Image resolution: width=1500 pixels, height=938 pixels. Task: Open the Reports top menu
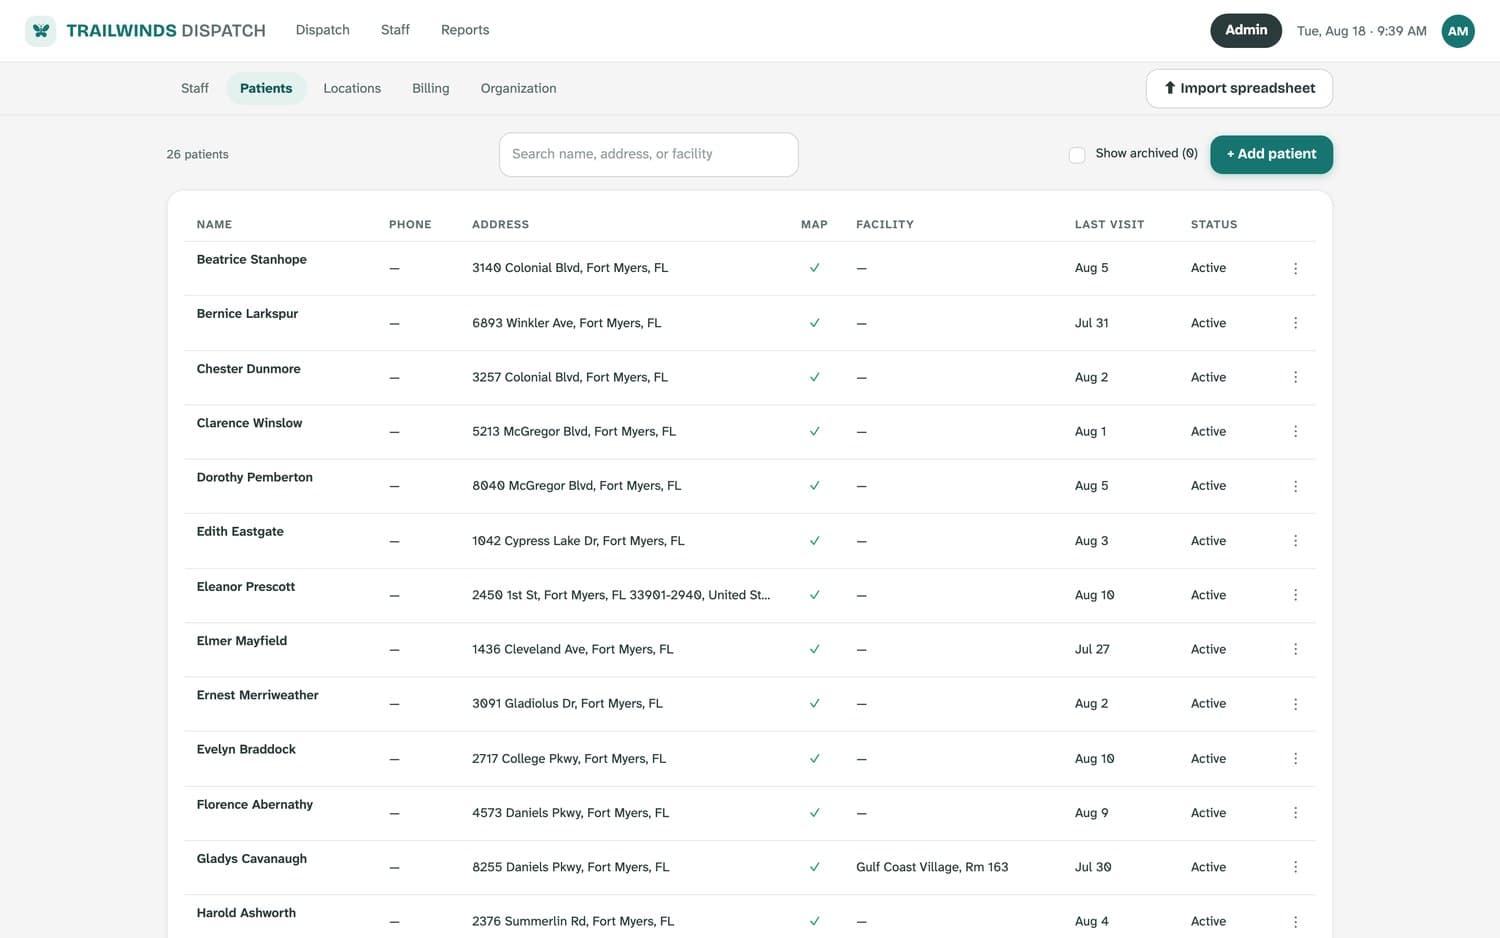pos(465,30)
